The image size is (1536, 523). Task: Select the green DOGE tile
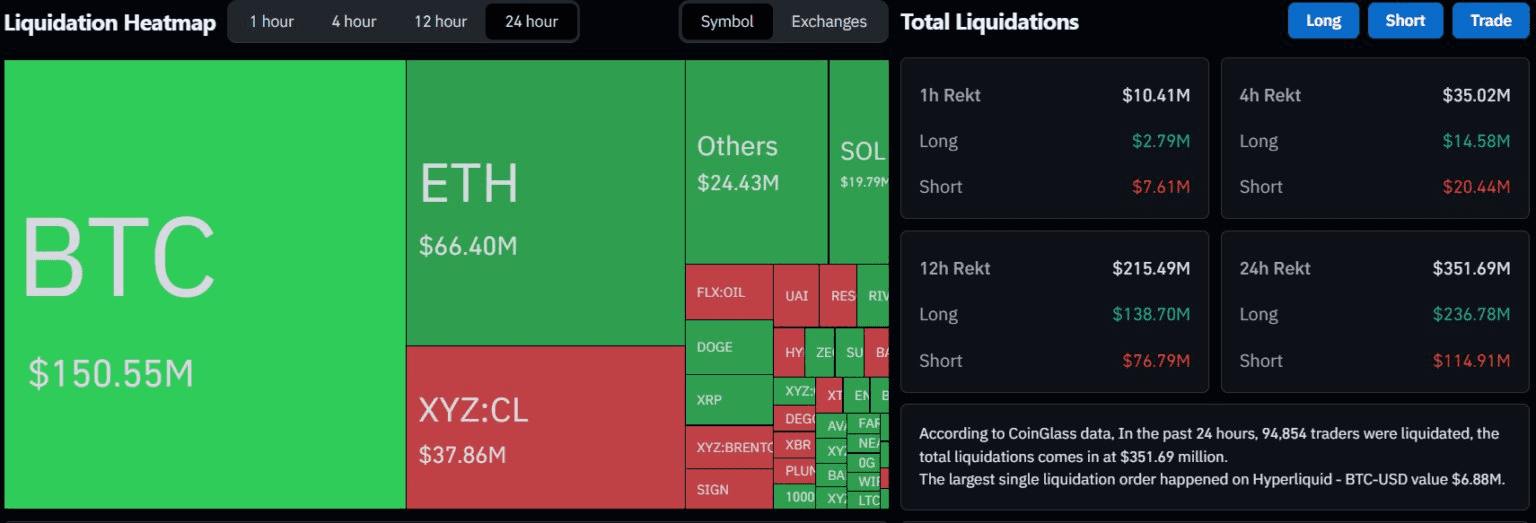[x=729, y=347]
